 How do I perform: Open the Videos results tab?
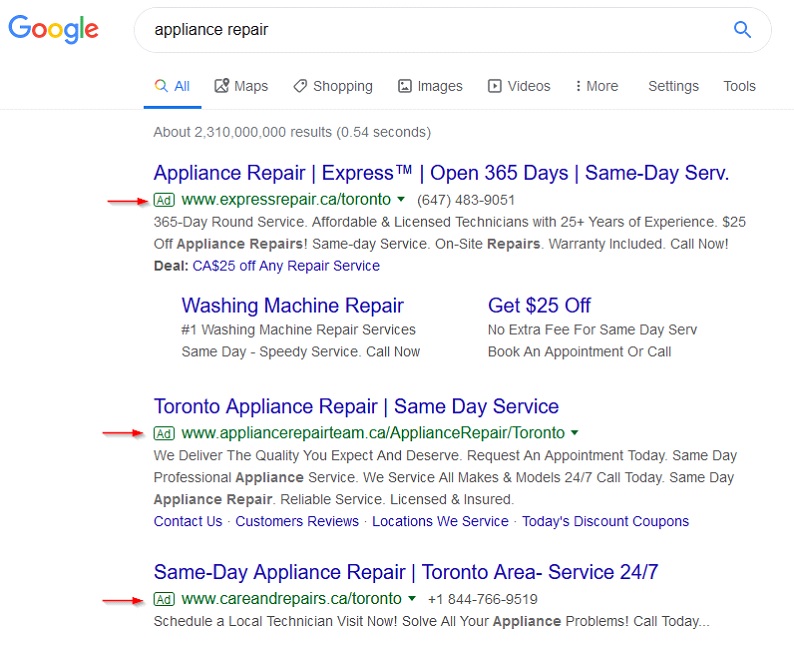[x=519, y=86]
